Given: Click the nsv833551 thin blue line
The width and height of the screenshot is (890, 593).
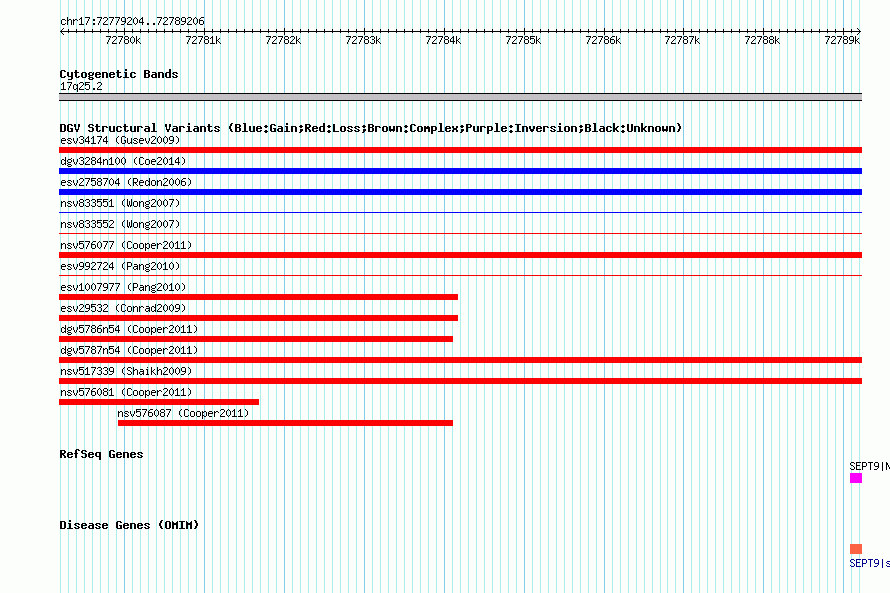Looking at the screenshot, I should pyautogui.click(x=460, y=213).
